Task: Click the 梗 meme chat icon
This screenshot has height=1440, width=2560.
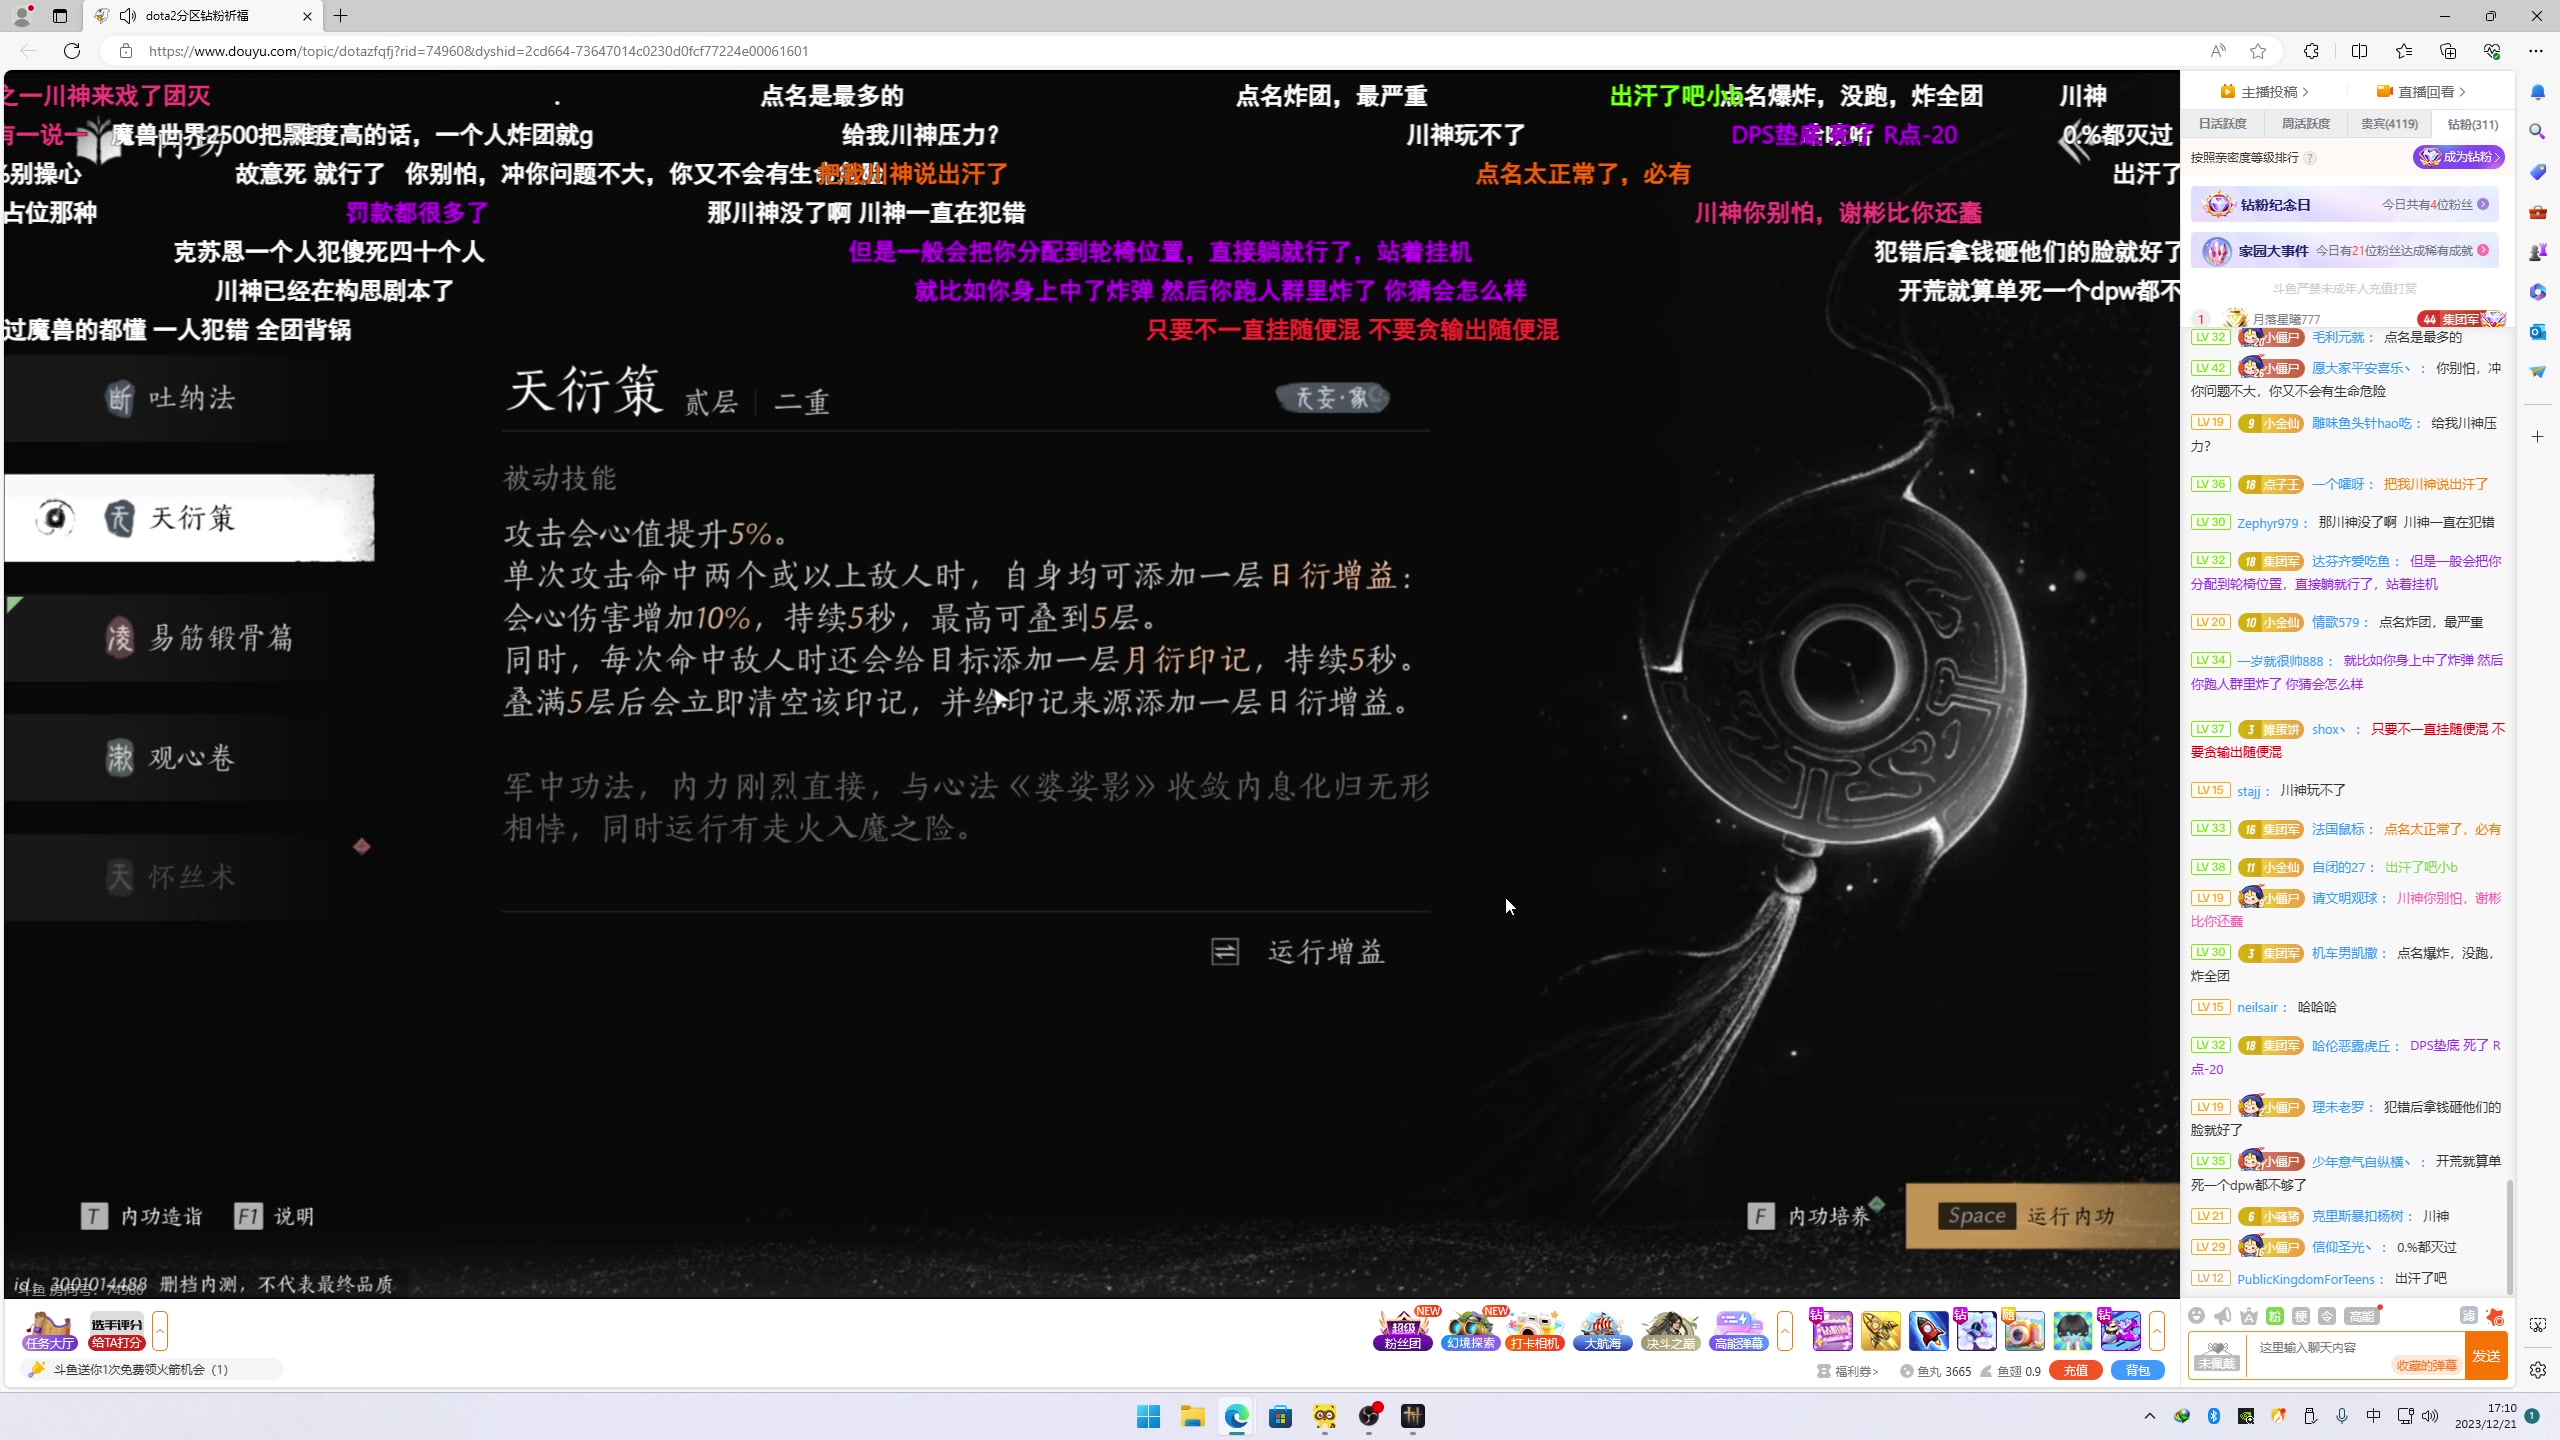Action: 2301,1316
